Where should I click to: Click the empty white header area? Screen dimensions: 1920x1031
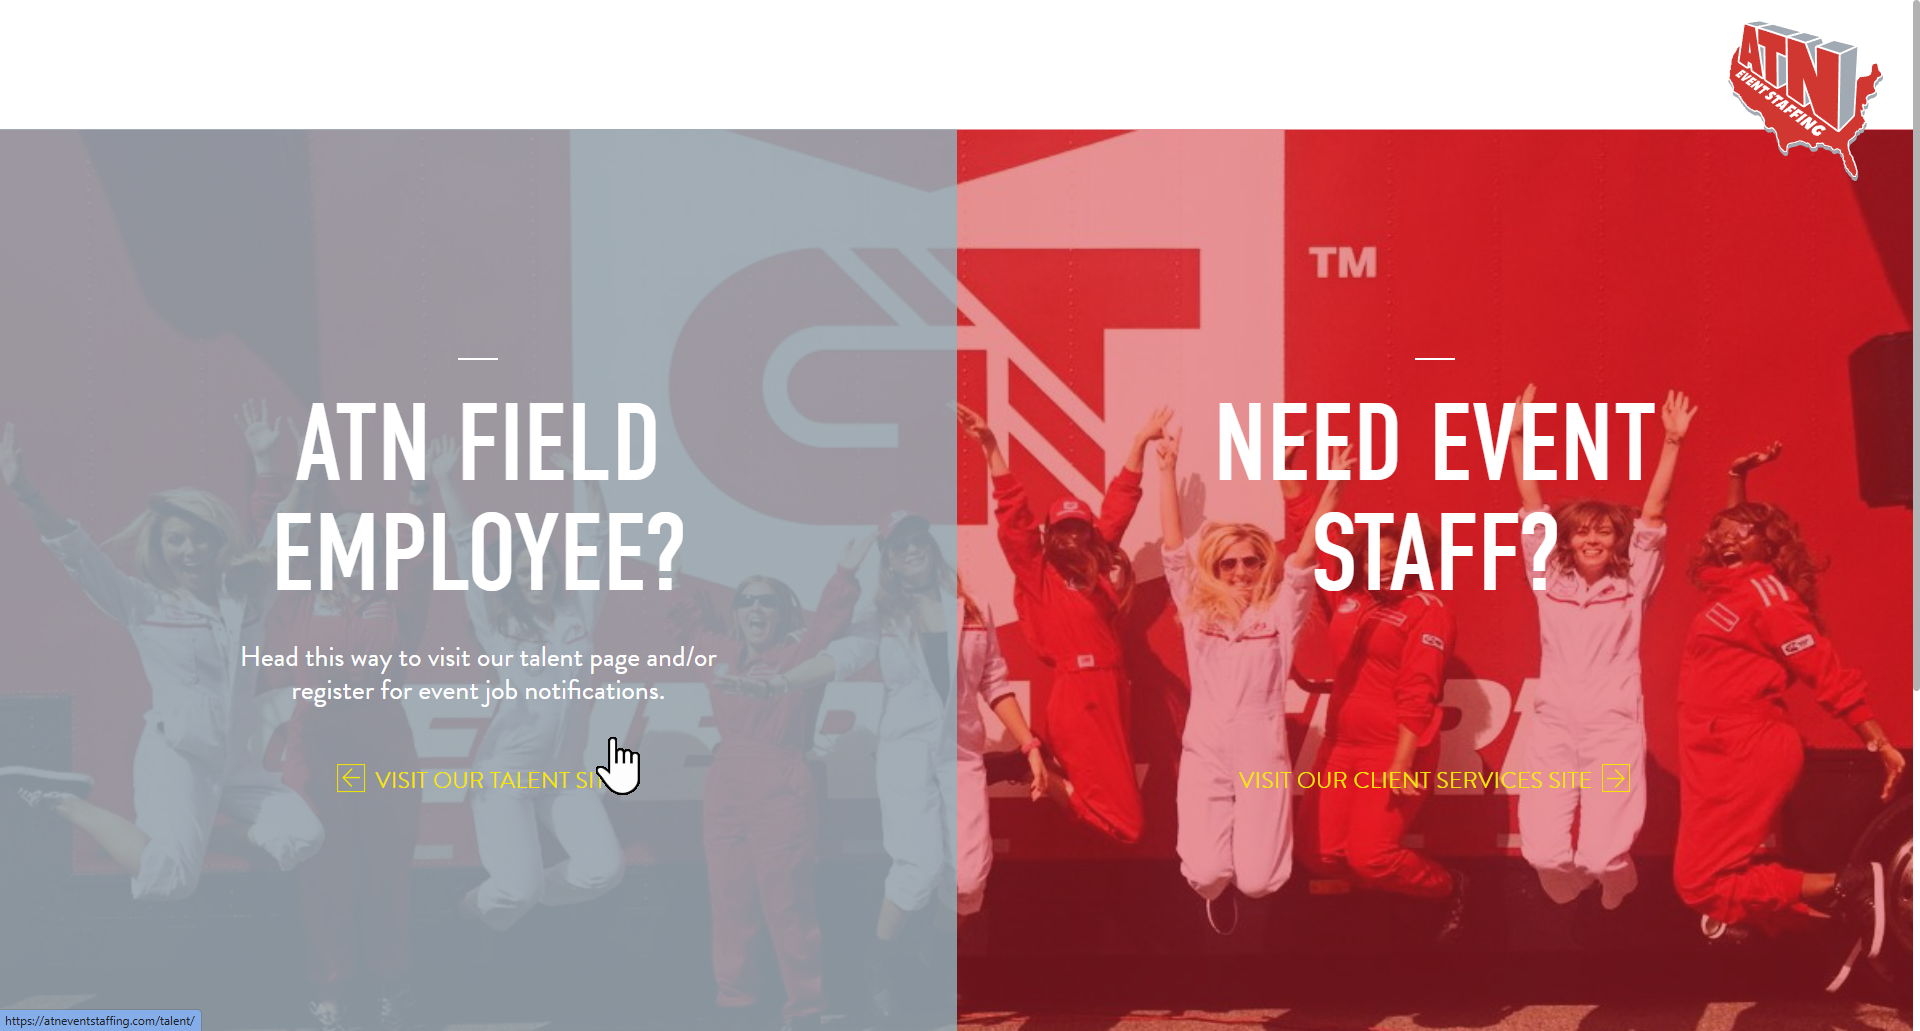click(x=860, y=64)
